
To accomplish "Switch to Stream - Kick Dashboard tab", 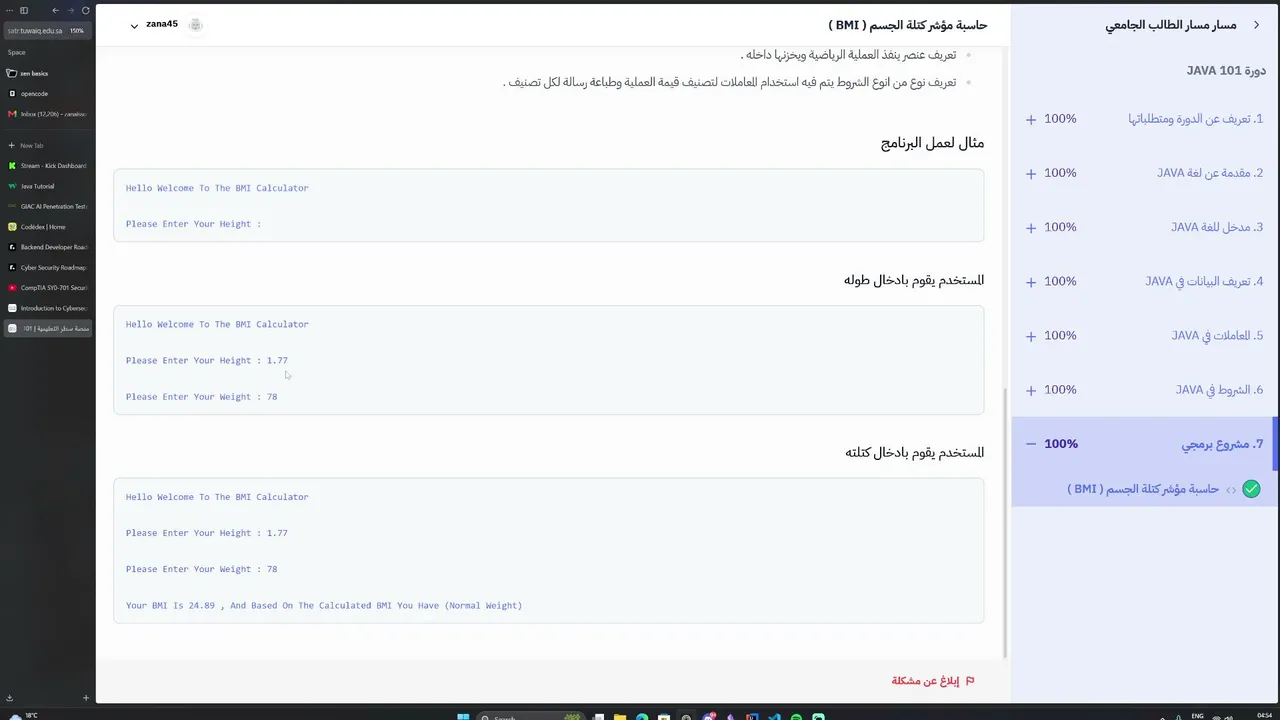I will pos(48,166).
